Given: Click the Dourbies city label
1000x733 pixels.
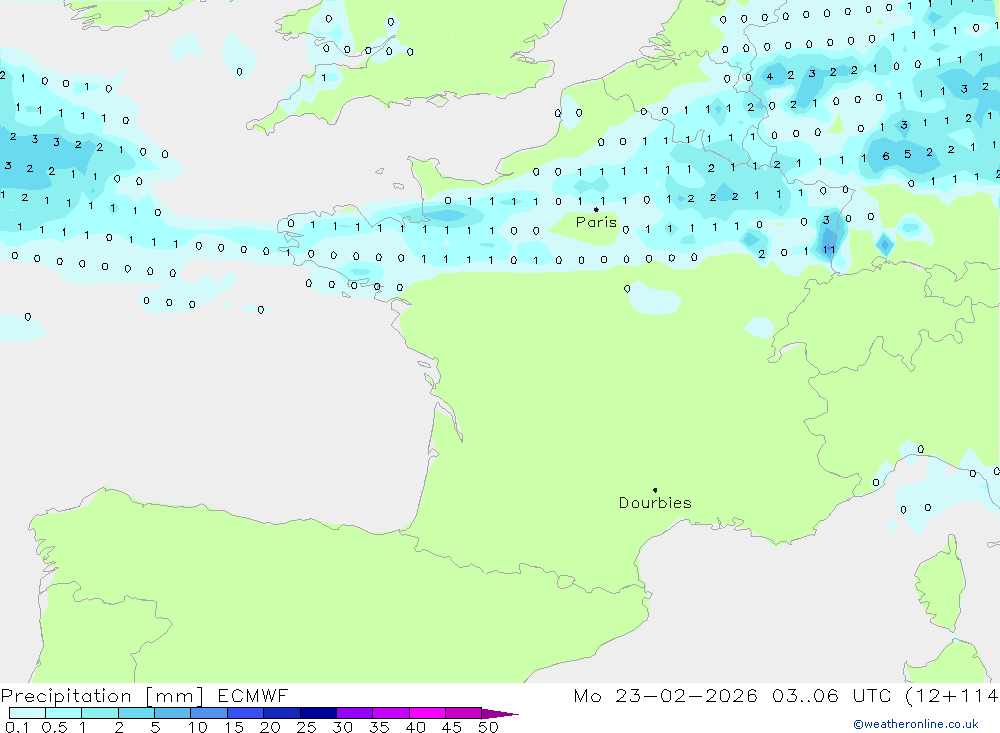Looking at the screenshot, I should click(655, 503).
